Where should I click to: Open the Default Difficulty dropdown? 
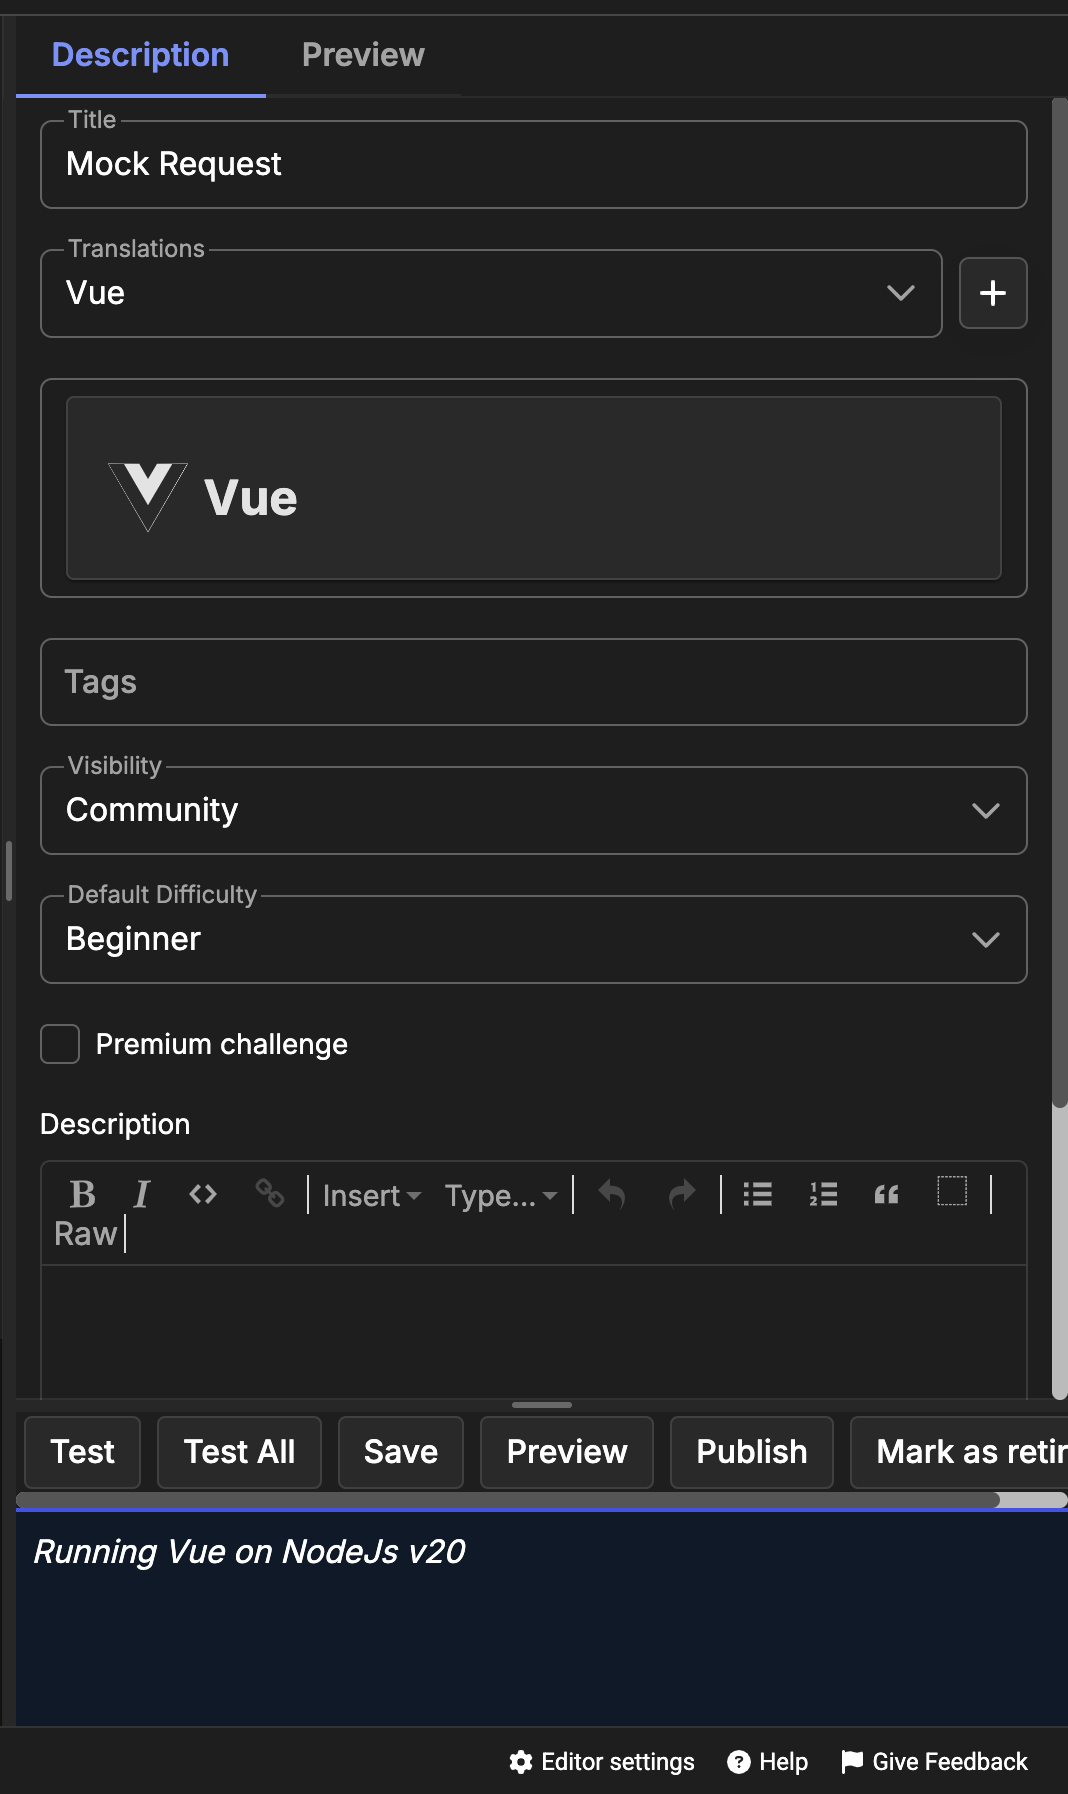point(533,939)
